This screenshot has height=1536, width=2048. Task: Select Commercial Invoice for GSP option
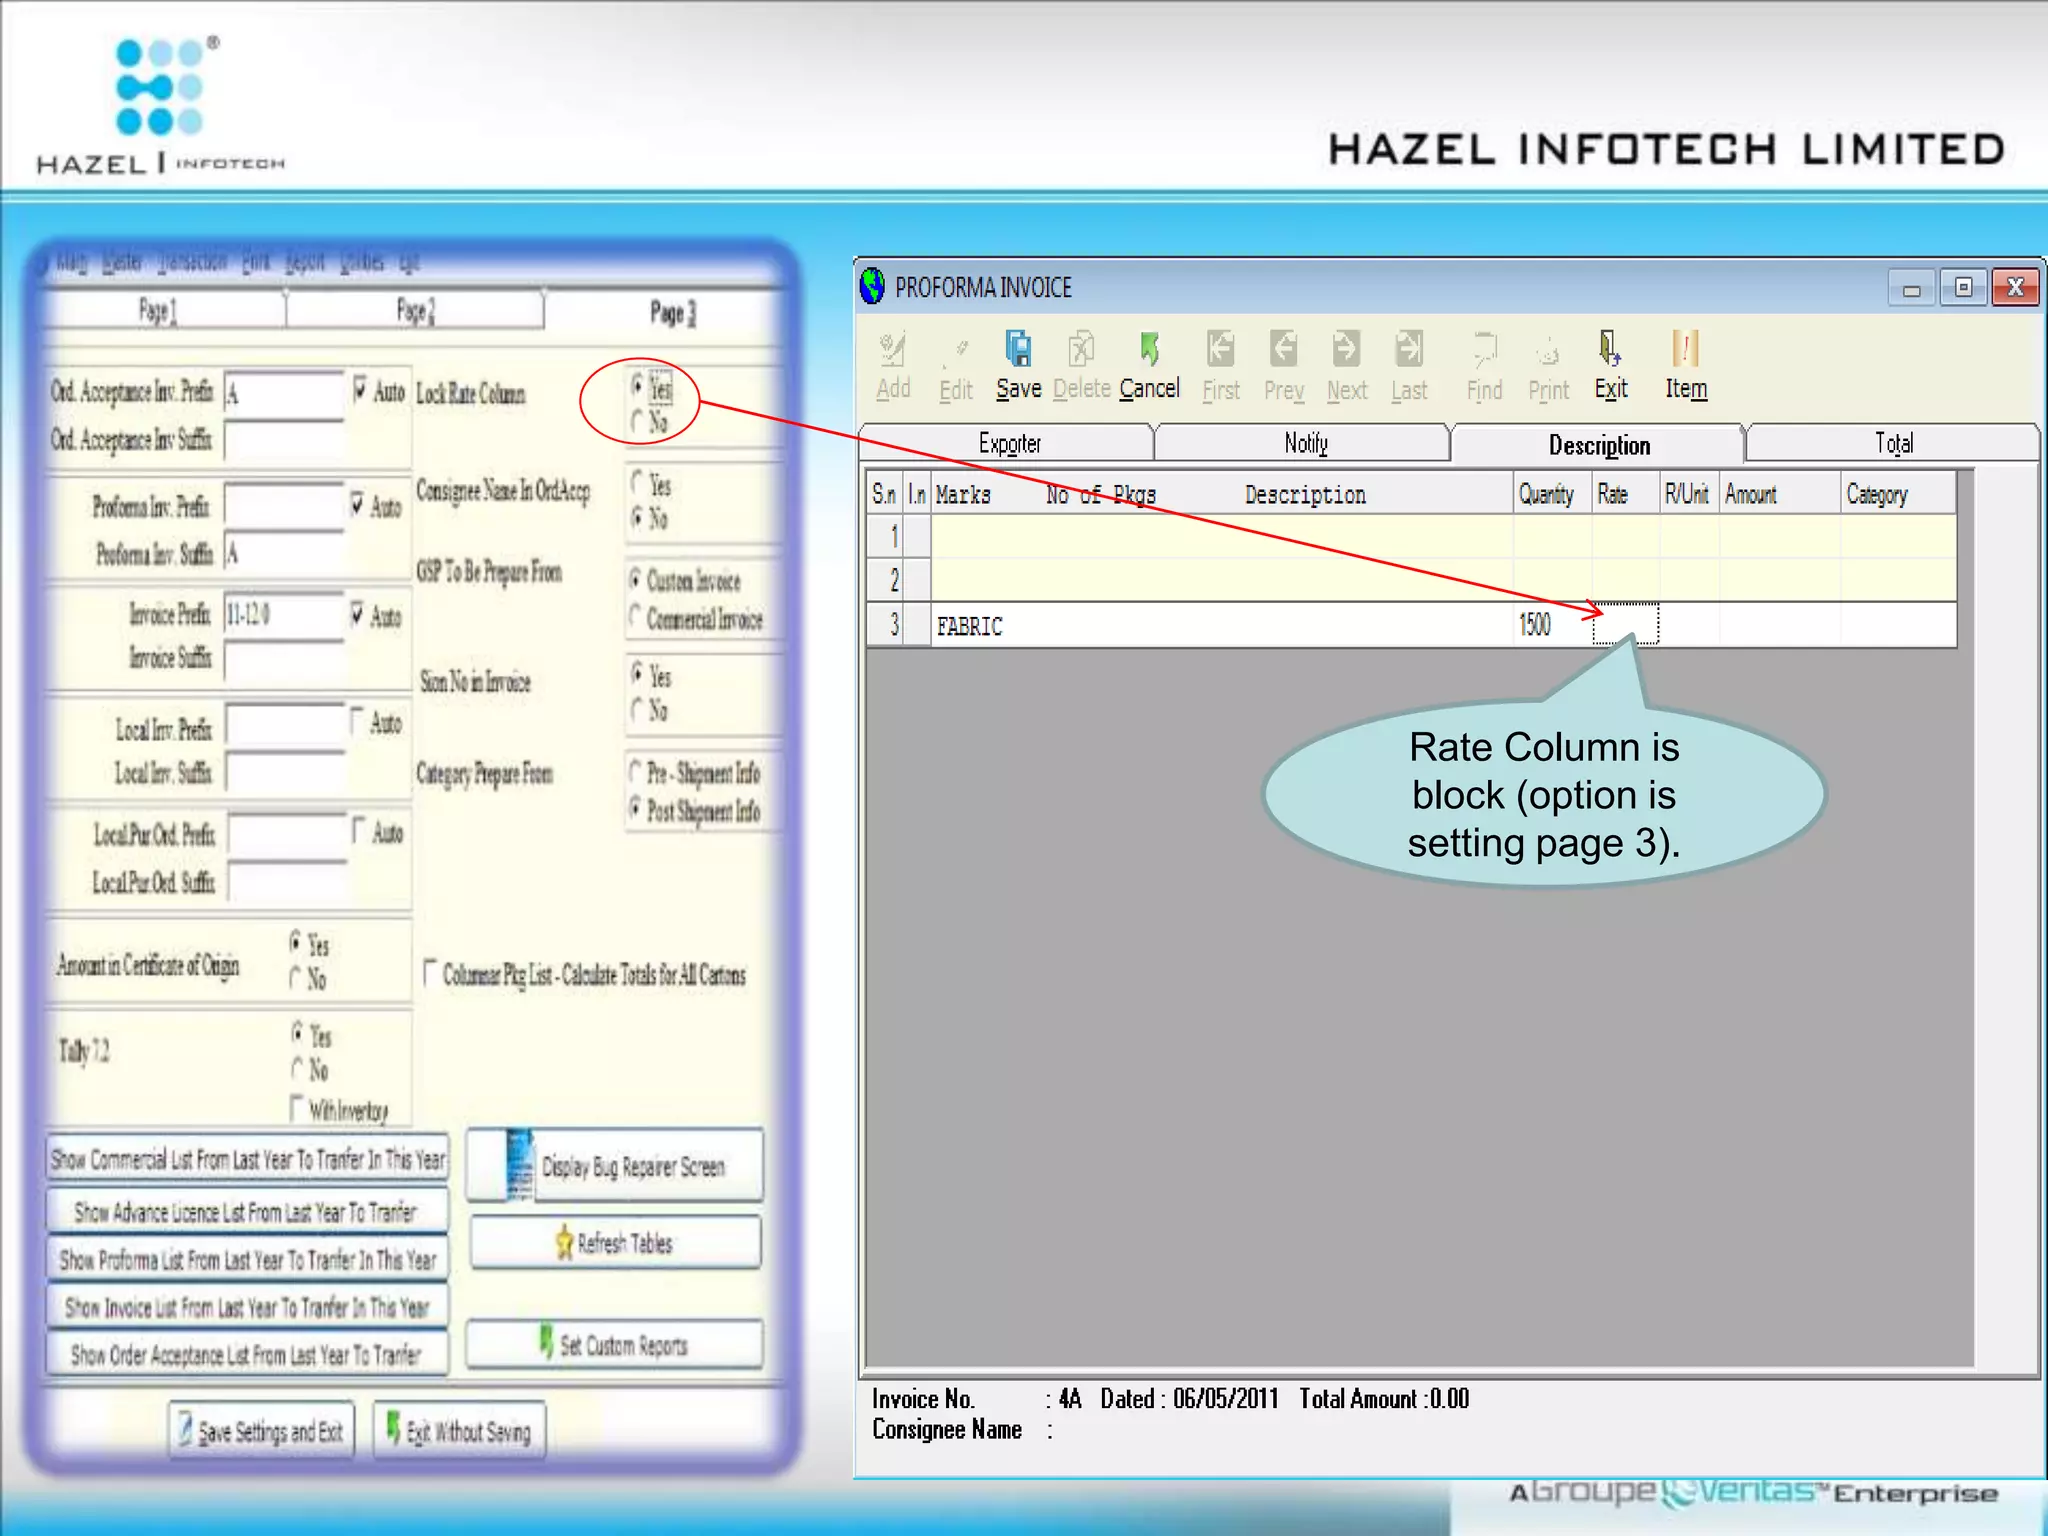(x=635, y=616)
